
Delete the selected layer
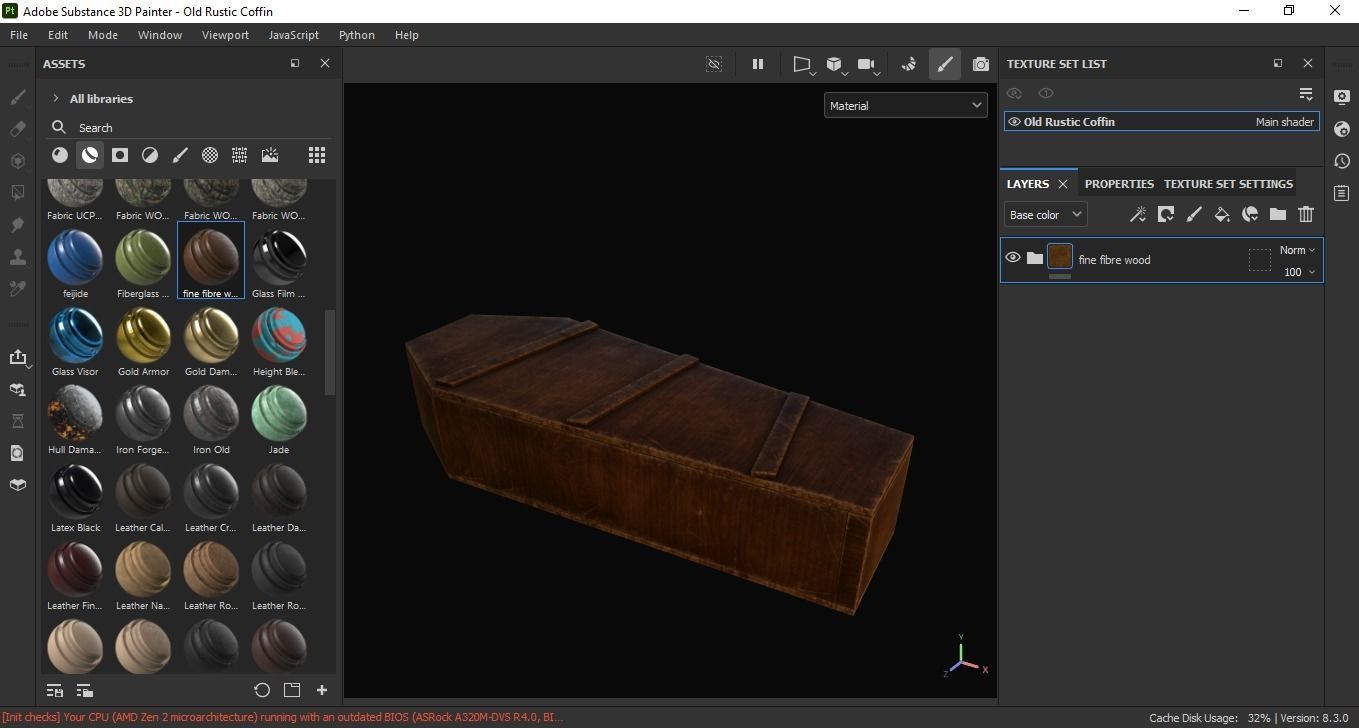tap(1306, 214)
